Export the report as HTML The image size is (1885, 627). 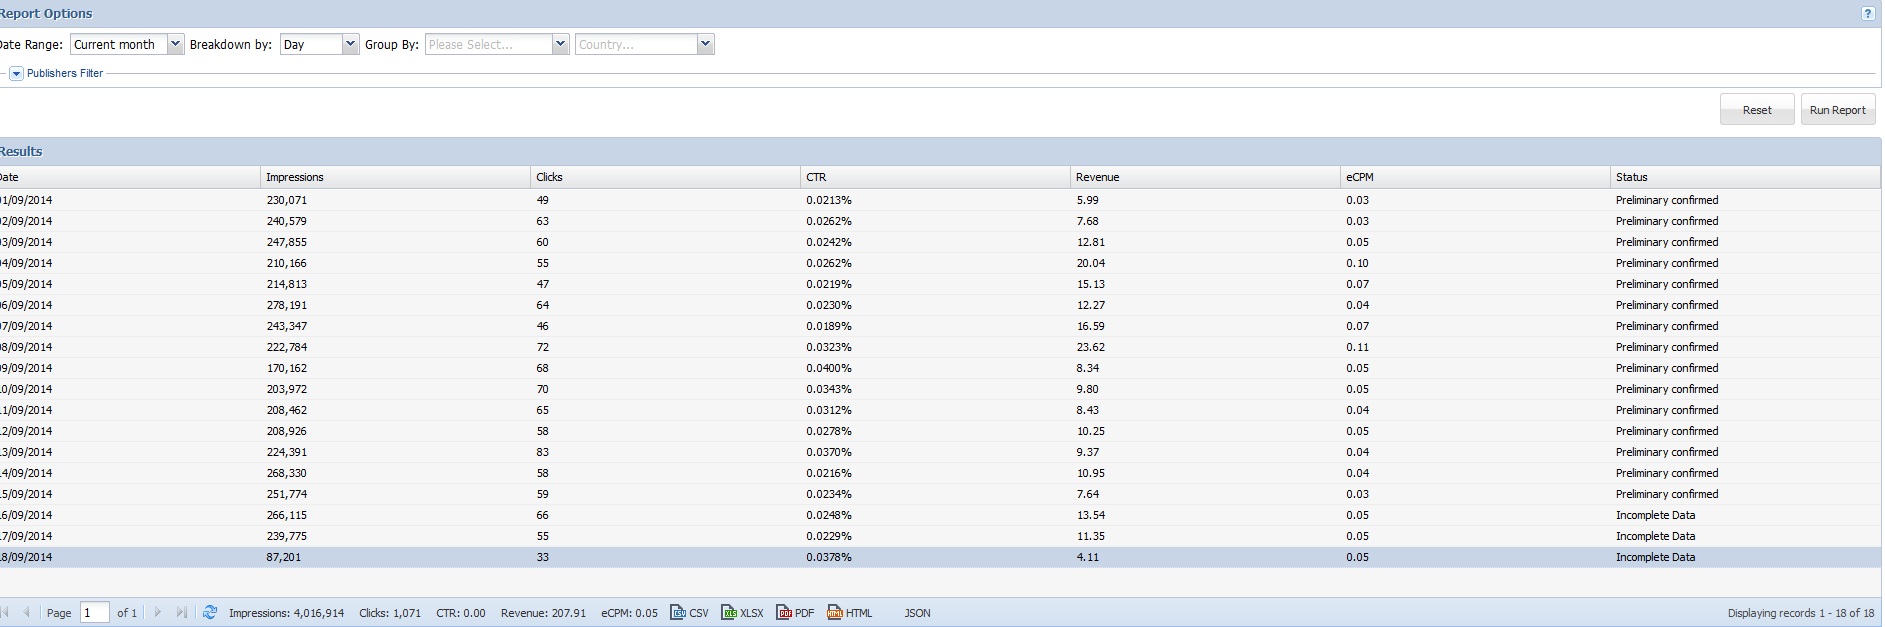(849, 613)
